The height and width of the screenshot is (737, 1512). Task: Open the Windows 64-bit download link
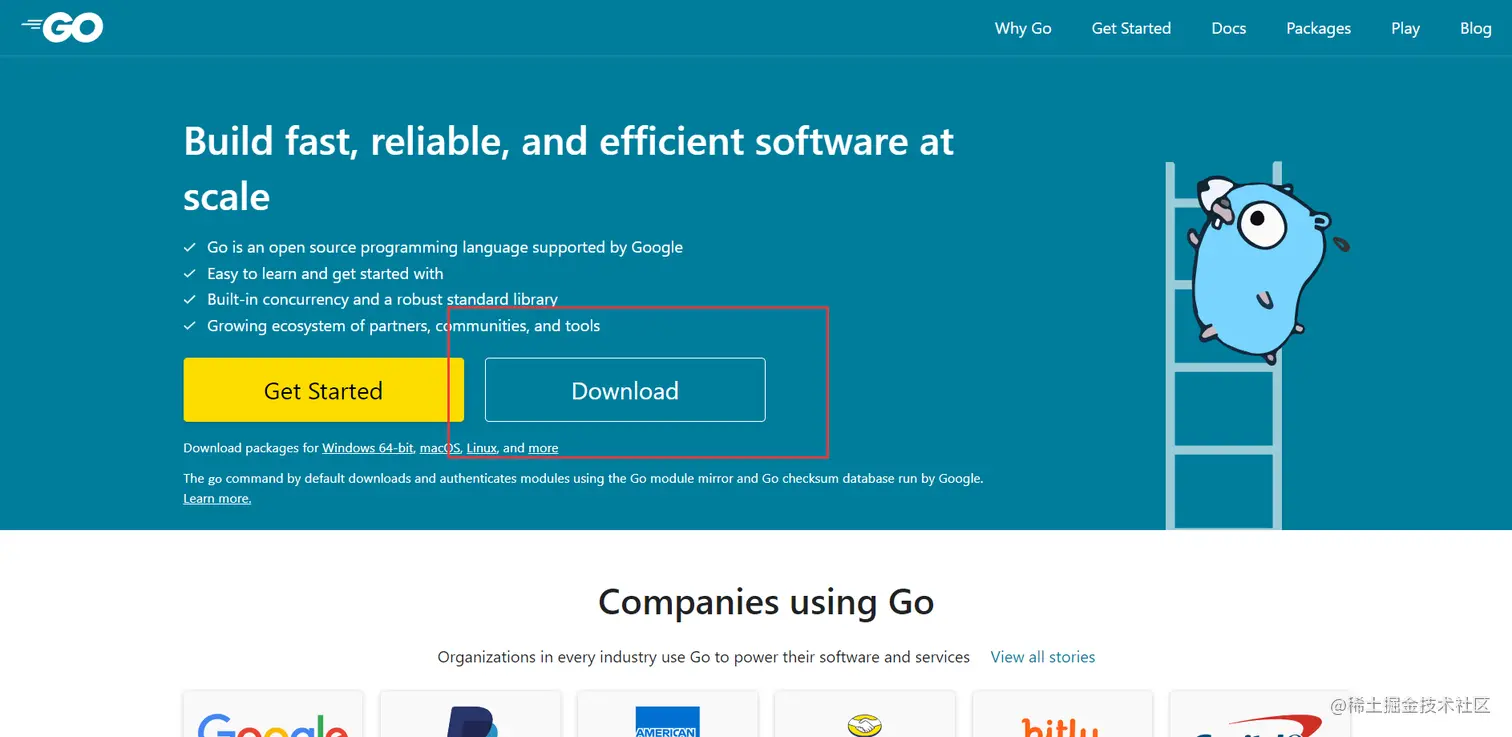pyautogui.click(x=367, y=448)
